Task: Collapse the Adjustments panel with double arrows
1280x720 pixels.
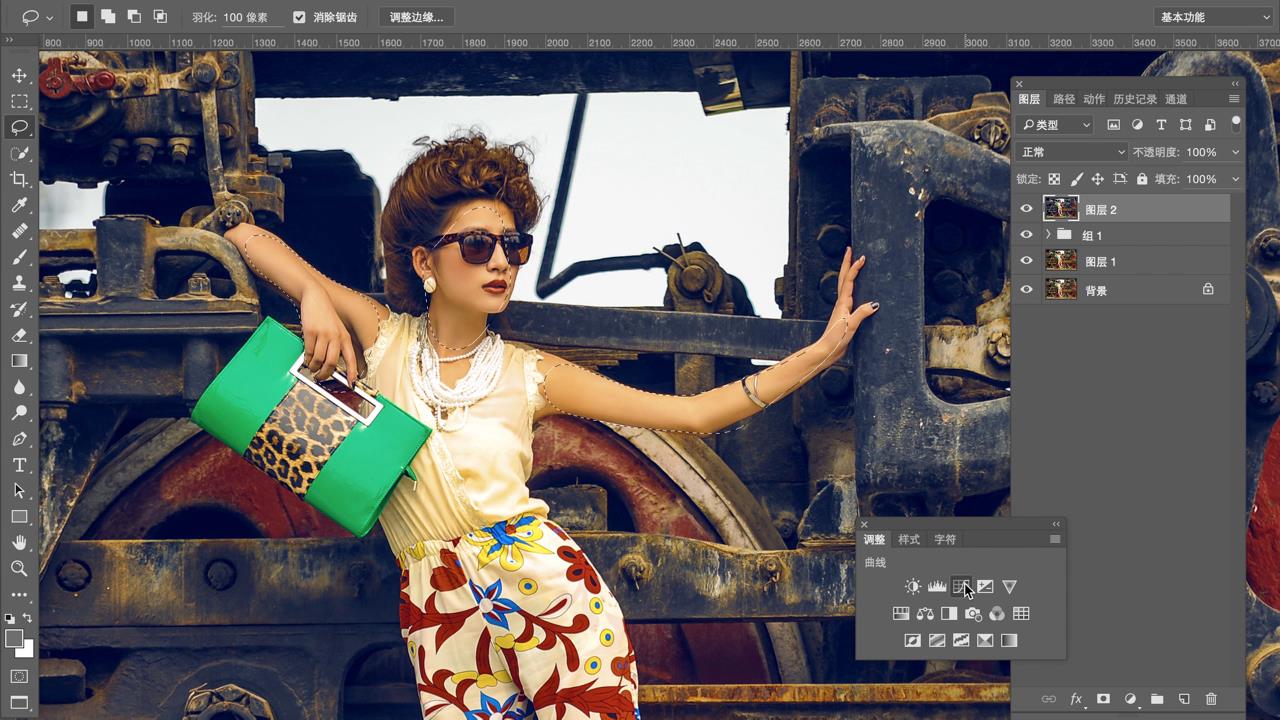Action: click(1056, 524)
